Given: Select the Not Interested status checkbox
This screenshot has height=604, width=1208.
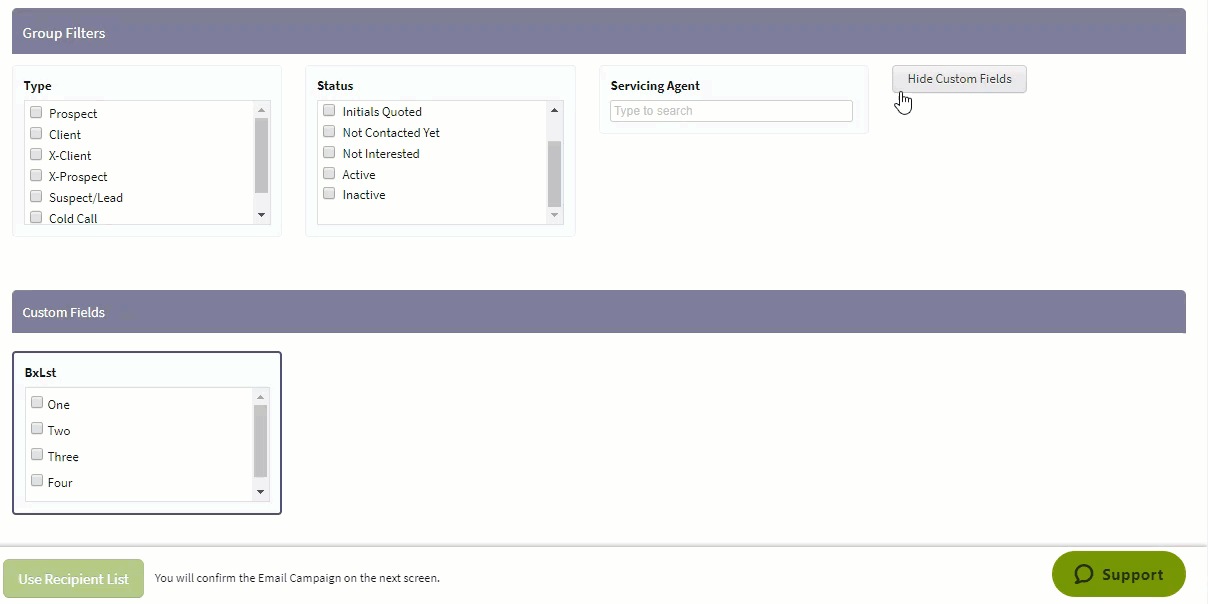Looking at the screenshot, I should [x=329, y=153].
